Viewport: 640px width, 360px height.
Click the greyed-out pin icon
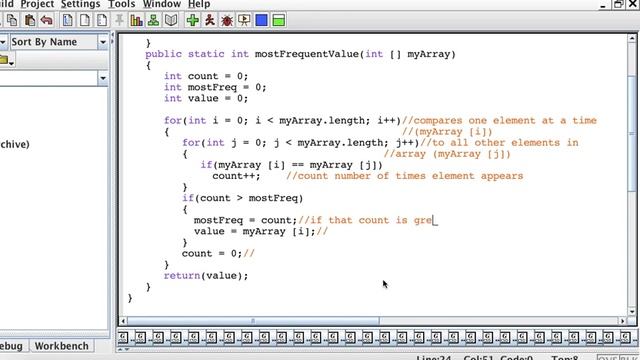click(x=119, y=20)
